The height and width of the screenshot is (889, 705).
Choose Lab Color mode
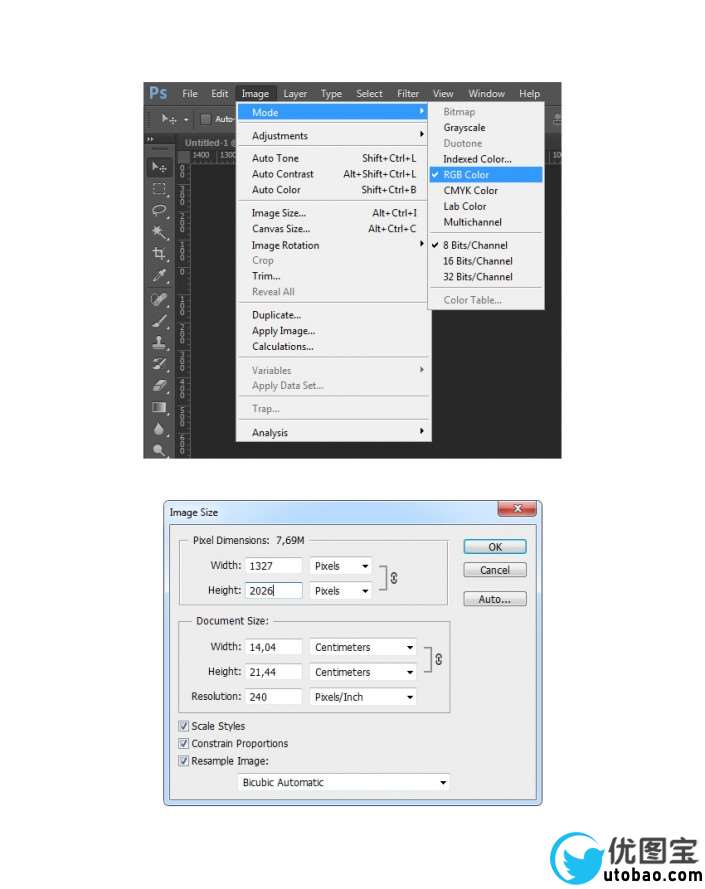tap(486, 206)
